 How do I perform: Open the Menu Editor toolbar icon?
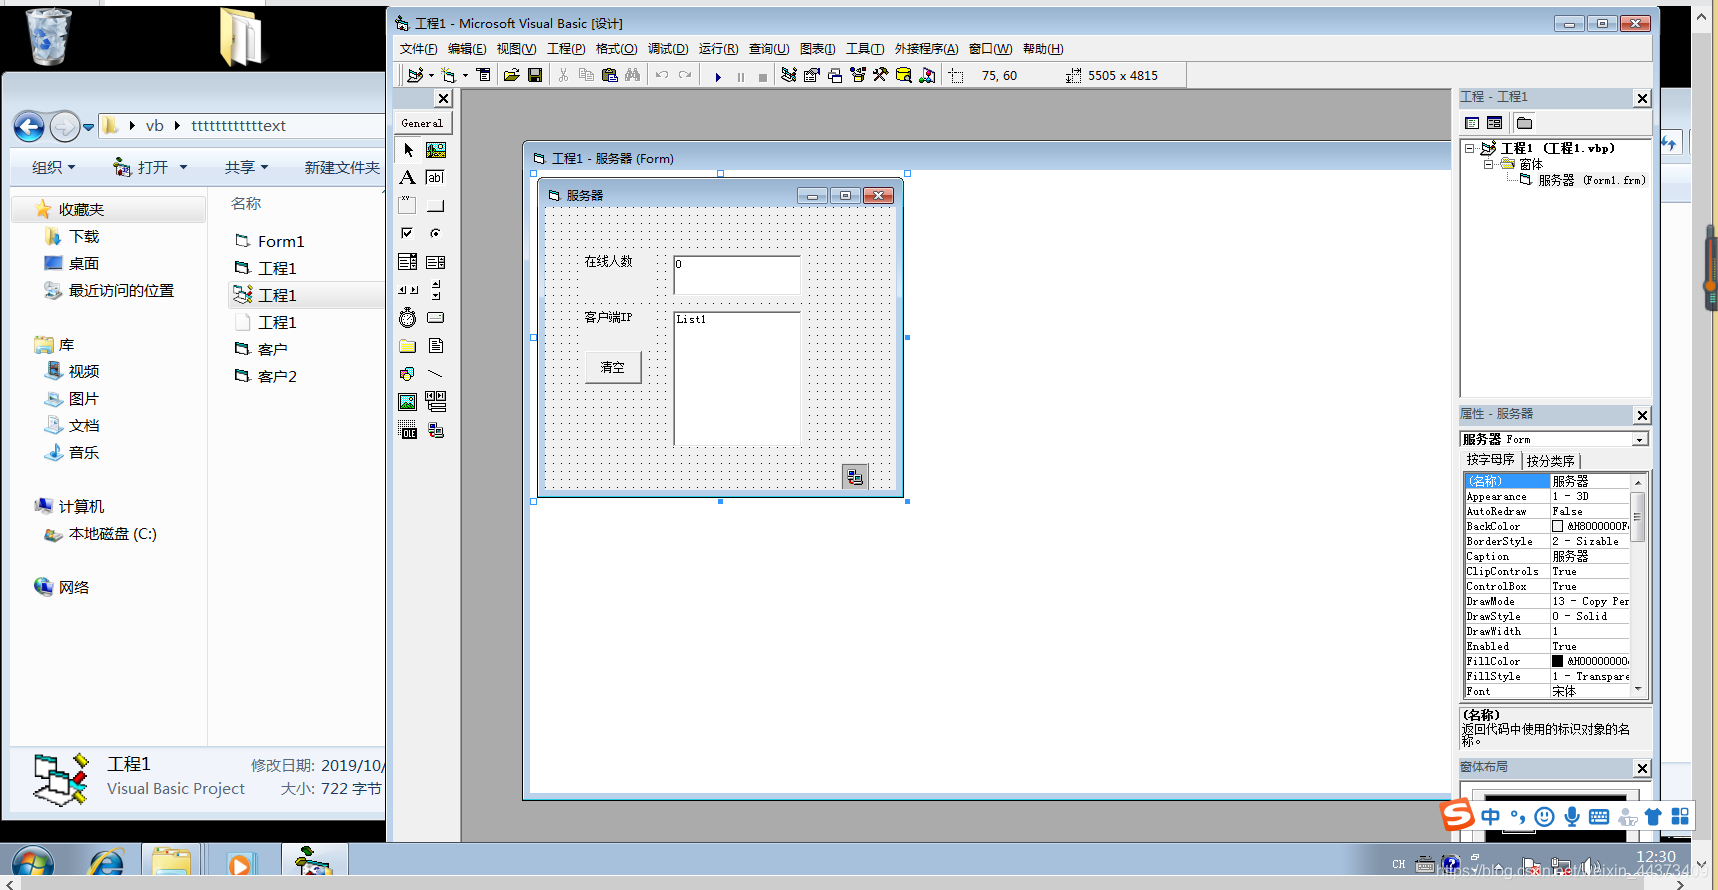484,75
